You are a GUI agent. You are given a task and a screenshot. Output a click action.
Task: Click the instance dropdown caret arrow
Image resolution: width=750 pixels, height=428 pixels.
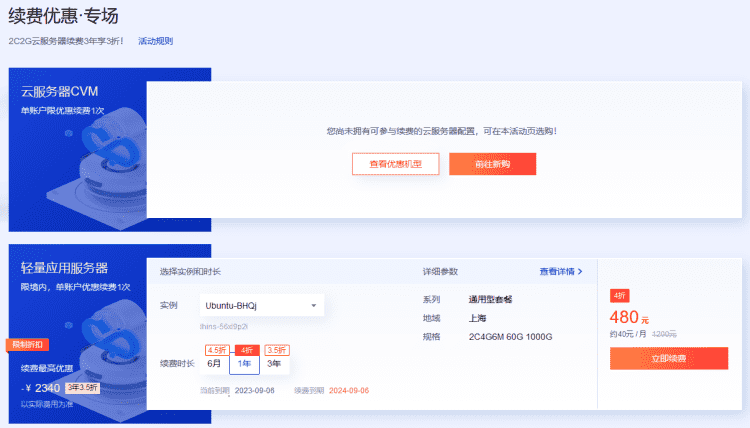point(313,305)
